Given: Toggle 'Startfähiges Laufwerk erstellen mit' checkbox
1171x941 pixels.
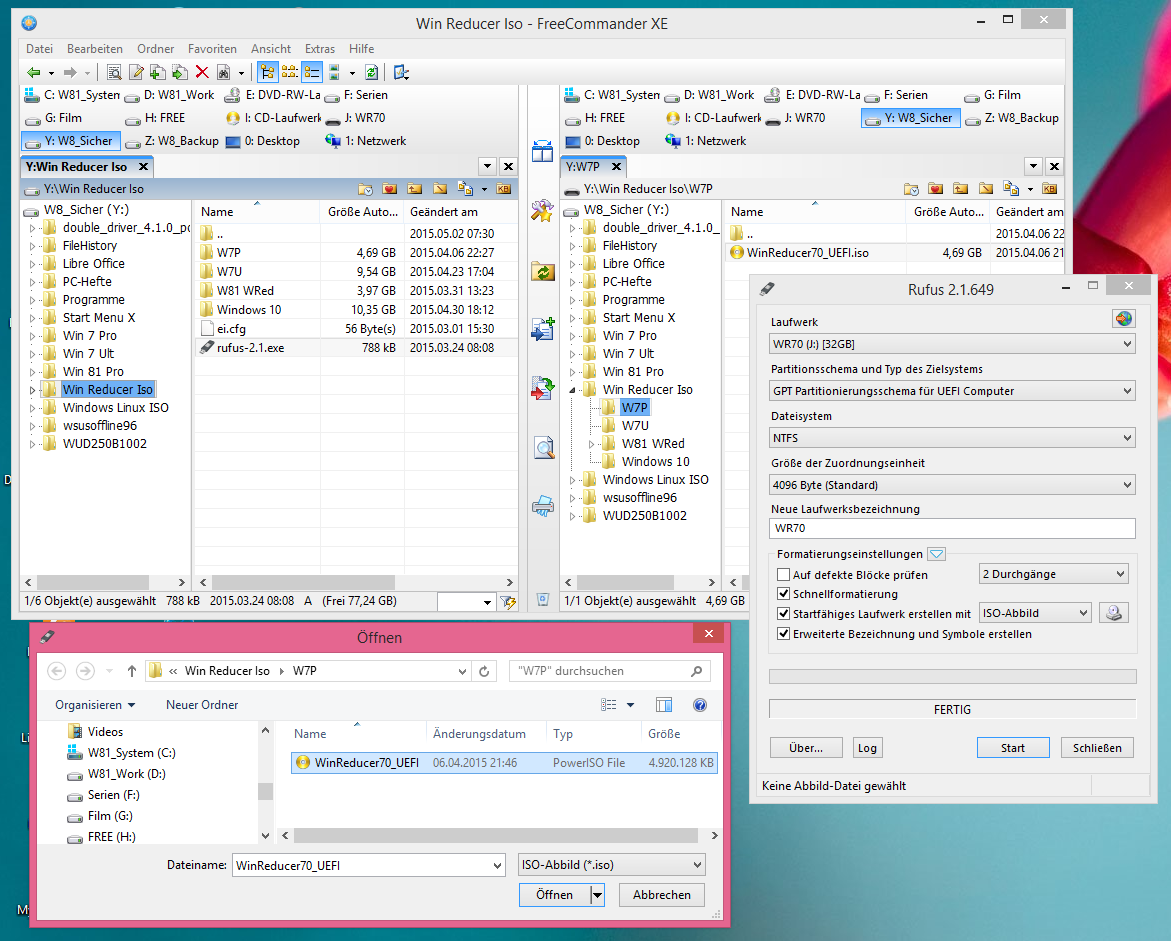Looking at the screenshot, I should 783,614.
